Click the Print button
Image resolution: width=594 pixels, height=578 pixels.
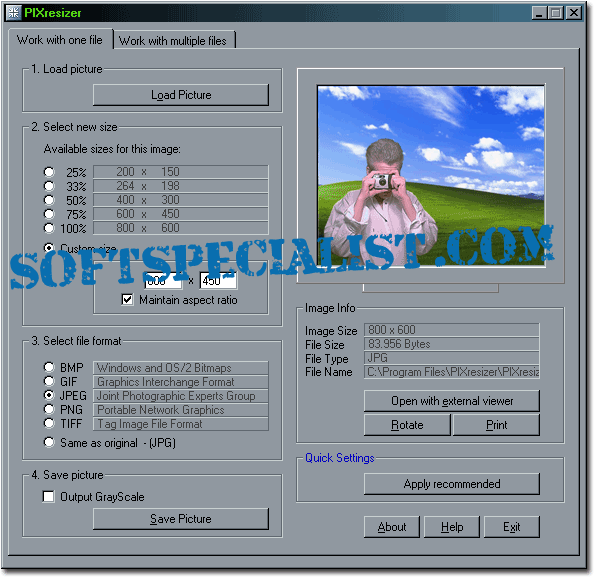tap(496, 425)
